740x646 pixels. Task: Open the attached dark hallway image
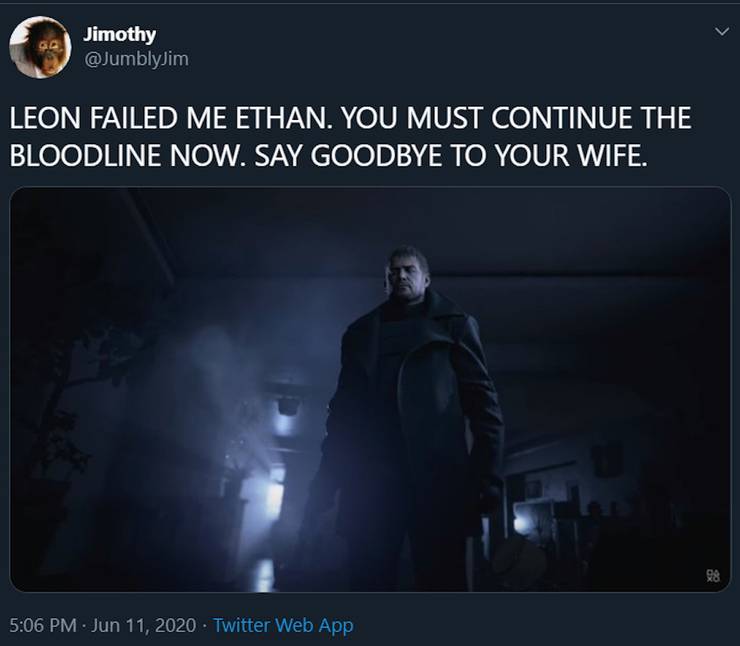(x=370, y=389)
